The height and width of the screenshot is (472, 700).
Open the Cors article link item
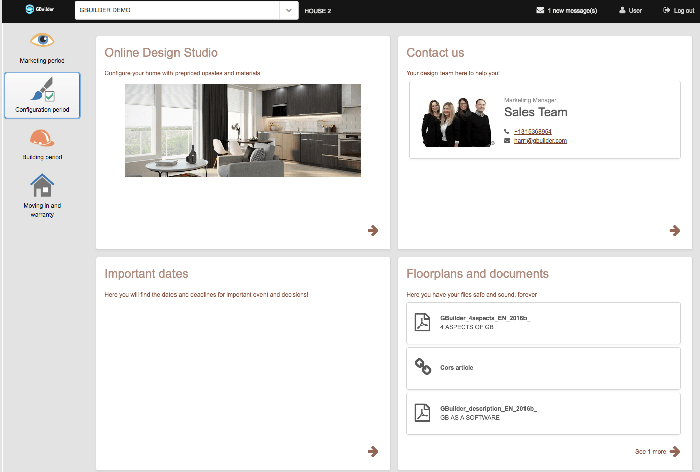click(x=545, y=368)
